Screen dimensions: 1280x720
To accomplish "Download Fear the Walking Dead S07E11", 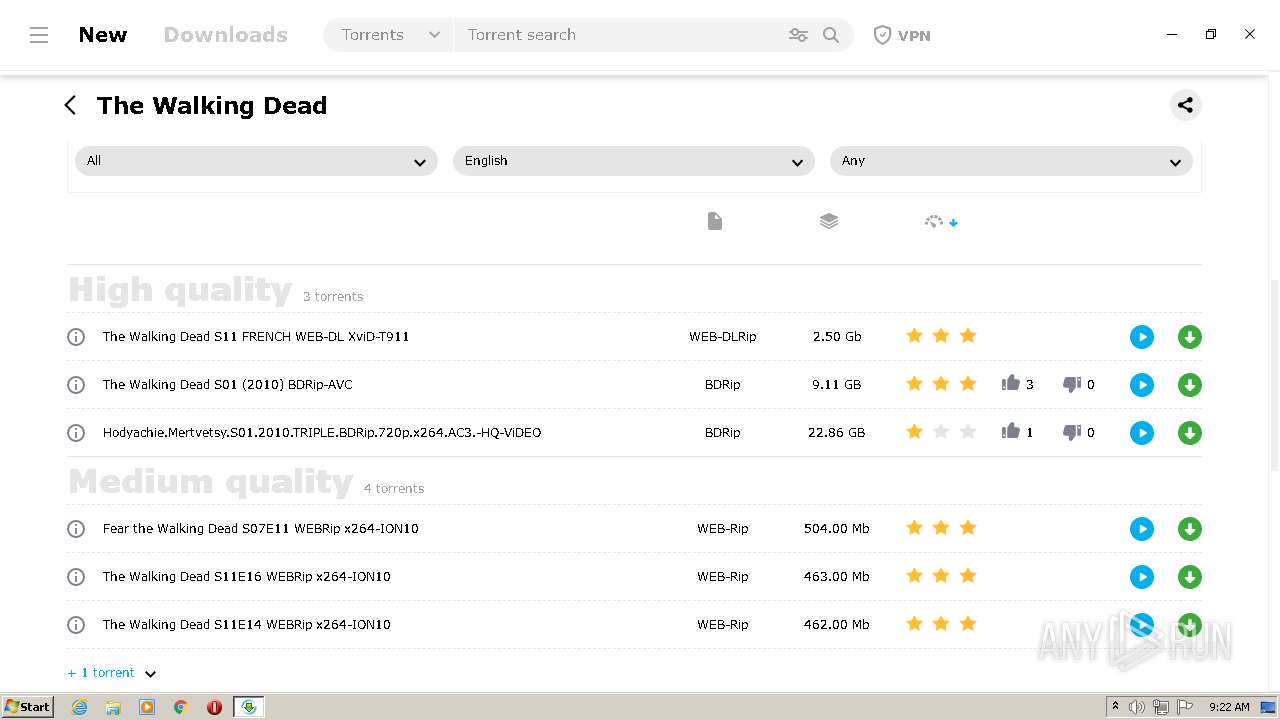I will point(1190,529).
